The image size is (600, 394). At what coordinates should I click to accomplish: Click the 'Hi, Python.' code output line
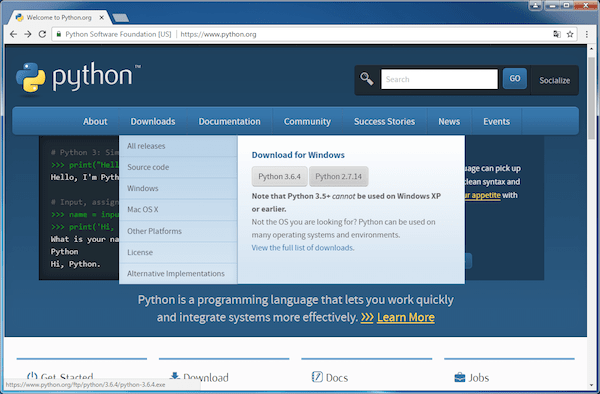coord(75,264)
